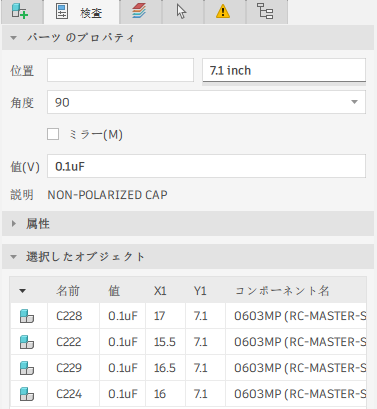Click the NON-POLARIZED CAP description text

(107, 195)
